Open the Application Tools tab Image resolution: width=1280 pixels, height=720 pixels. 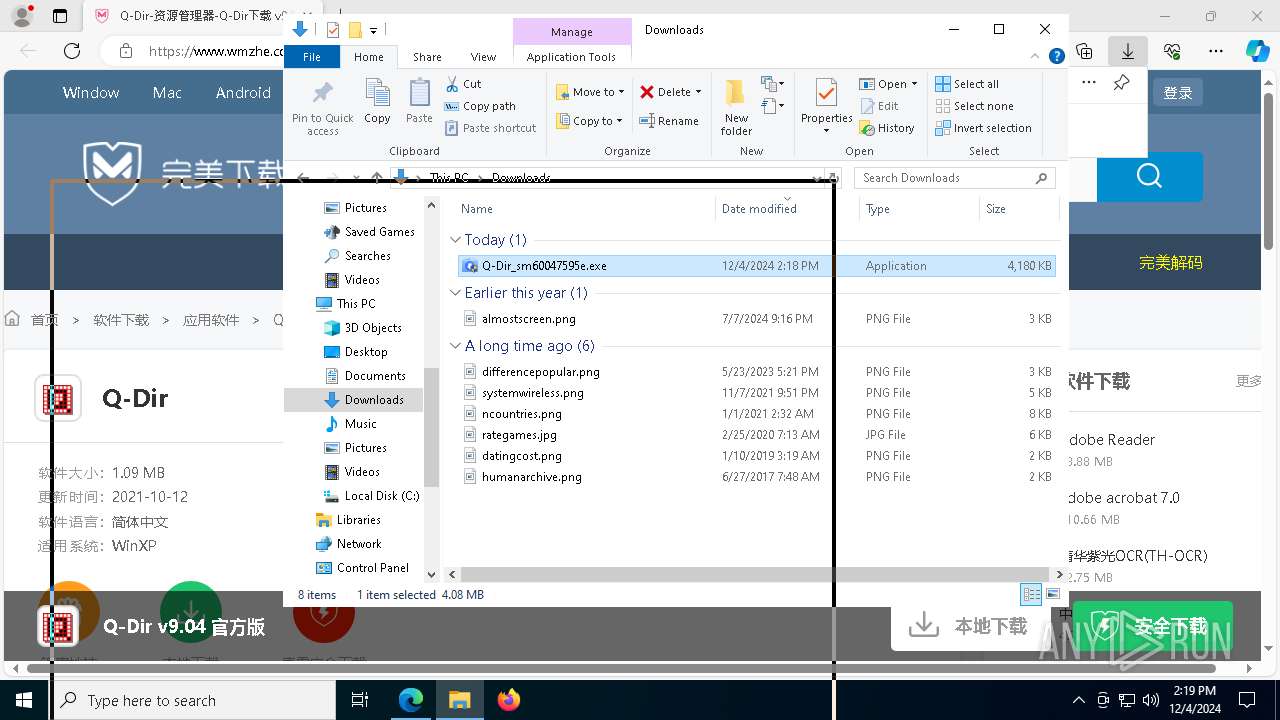(x=571, y=57)
